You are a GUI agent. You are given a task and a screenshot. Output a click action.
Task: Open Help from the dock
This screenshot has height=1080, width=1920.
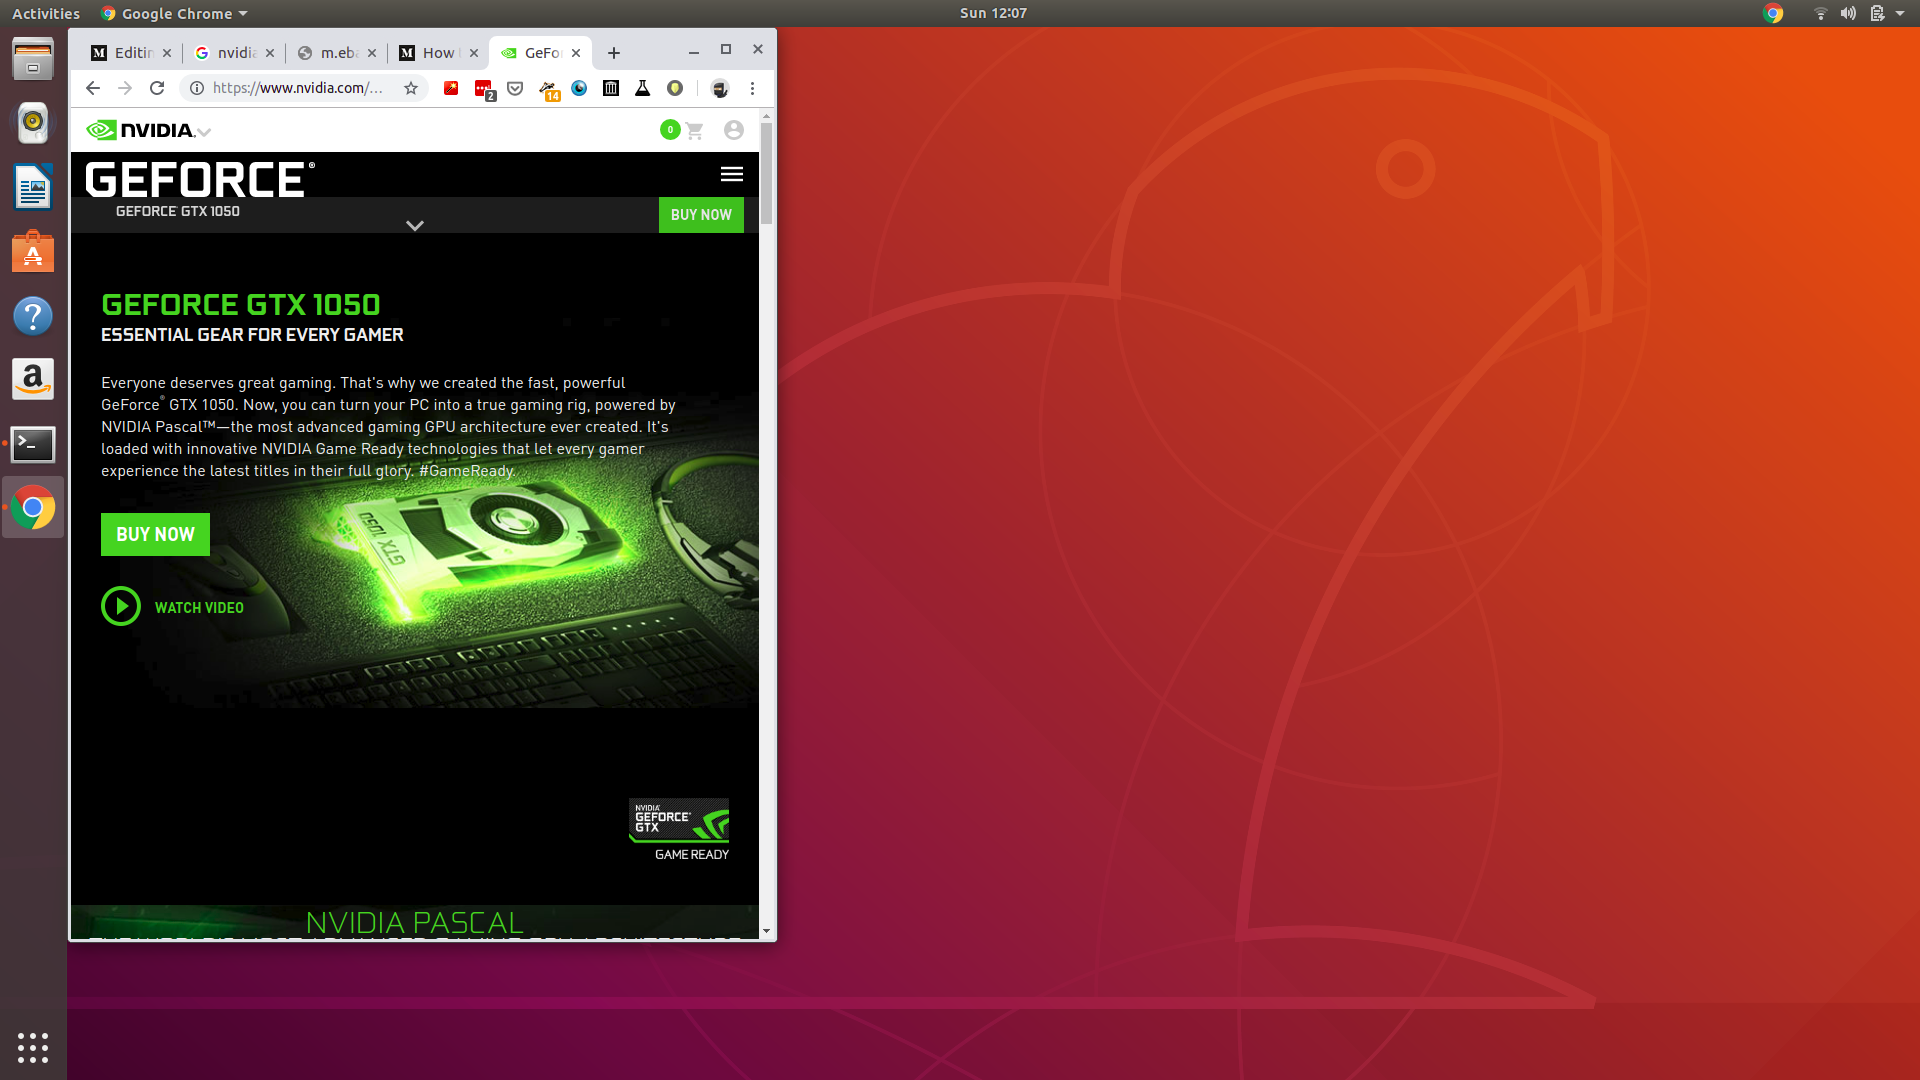coord(33,316)
